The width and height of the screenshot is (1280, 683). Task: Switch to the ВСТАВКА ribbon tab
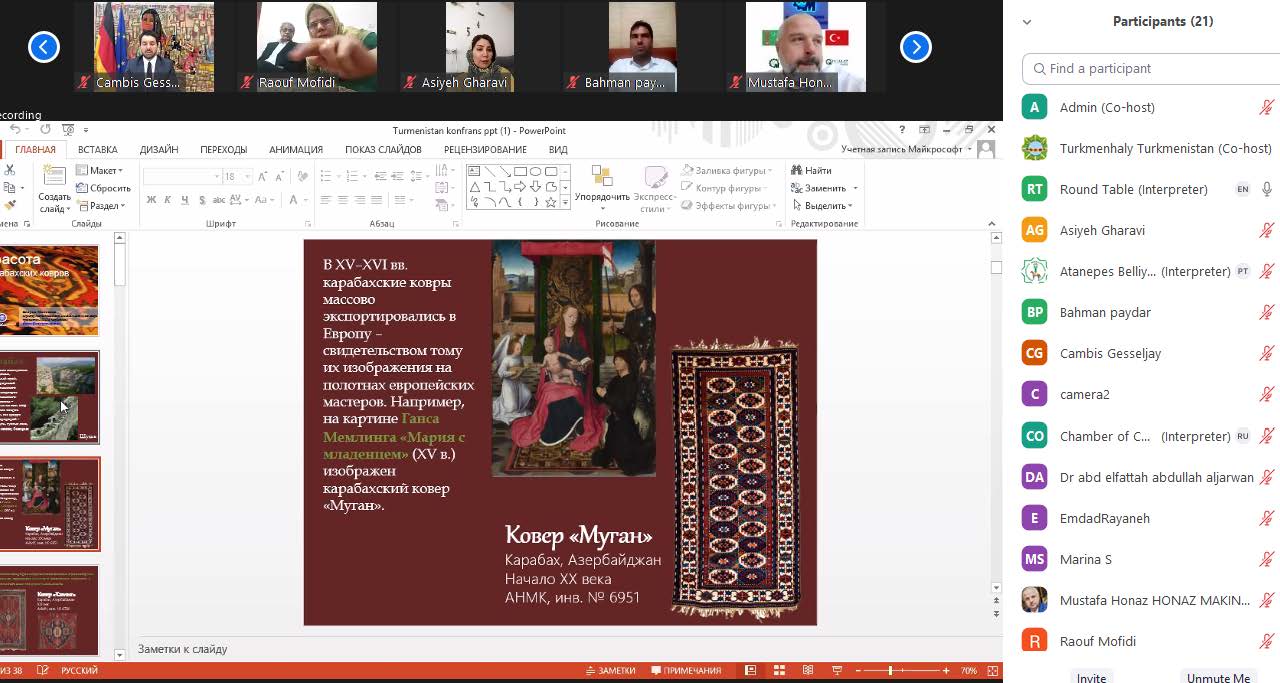(98, 150)
